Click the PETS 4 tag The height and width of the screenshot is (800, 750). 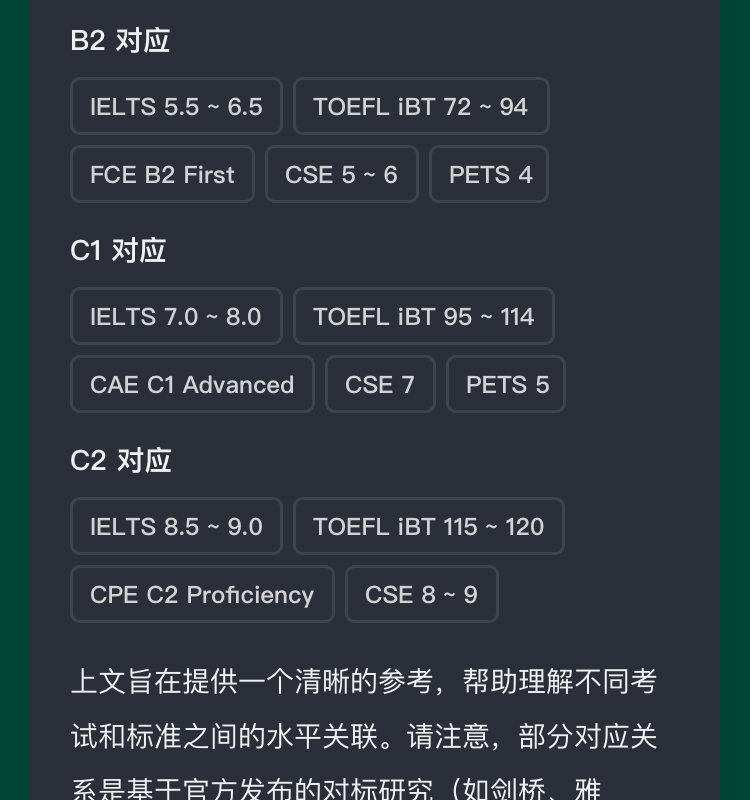490,174
